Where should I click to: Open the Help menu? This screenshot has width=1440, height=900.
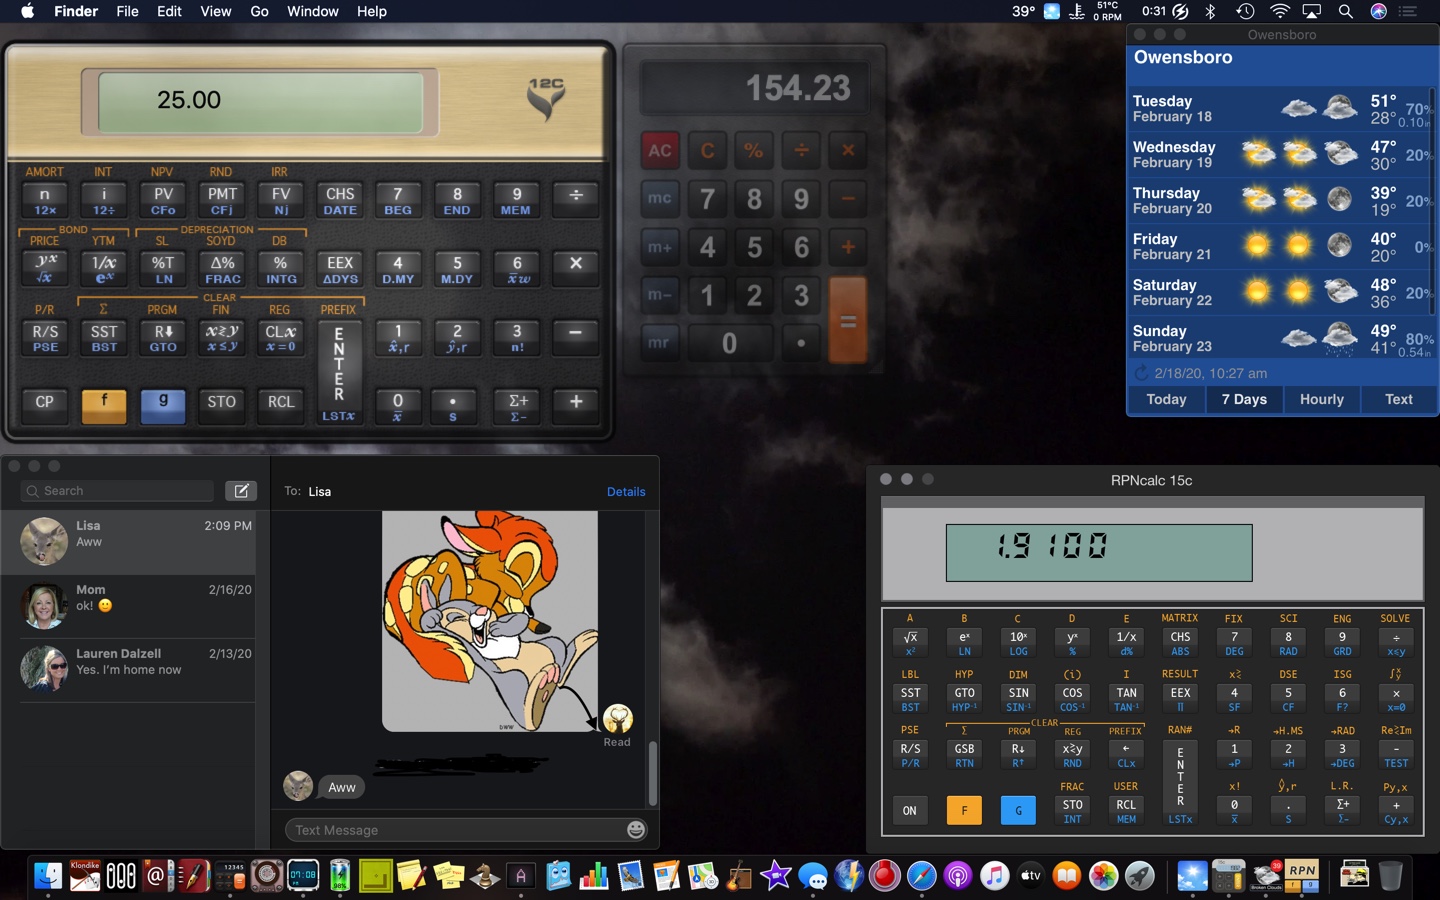click(371, 11)
